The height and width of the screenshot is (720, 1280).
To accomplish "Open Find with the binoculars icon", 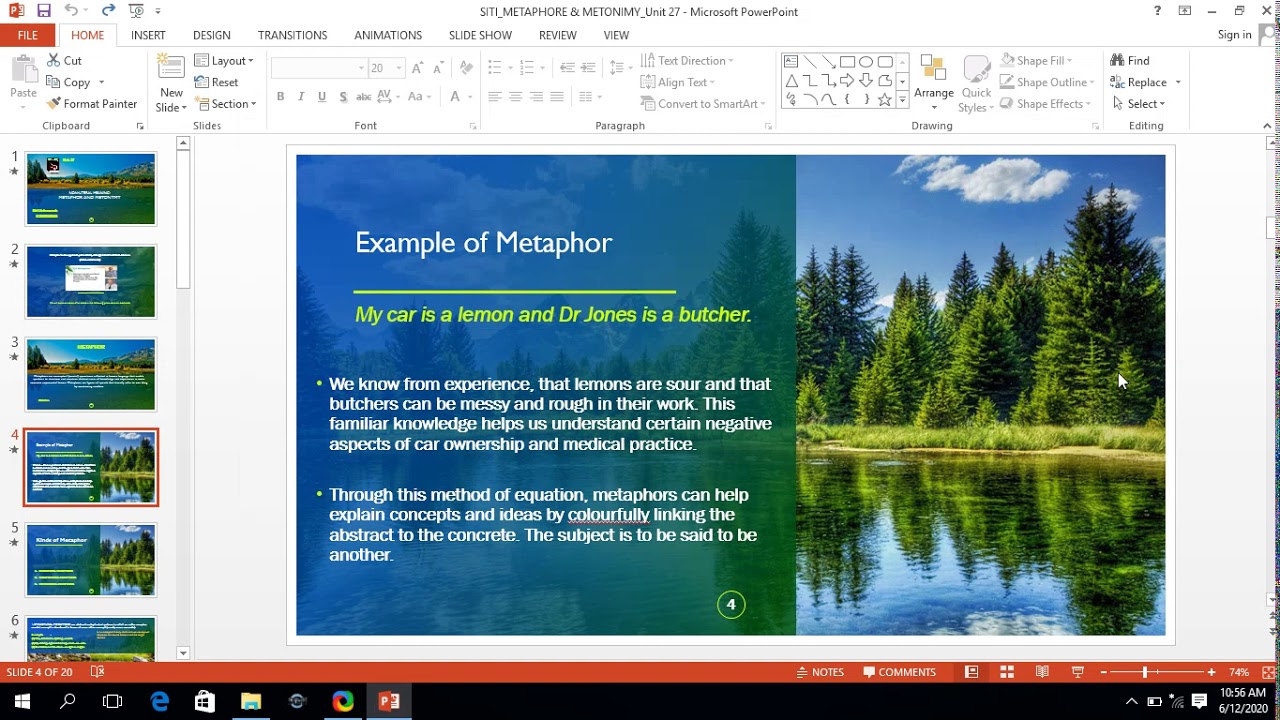I will [1130, 61].
